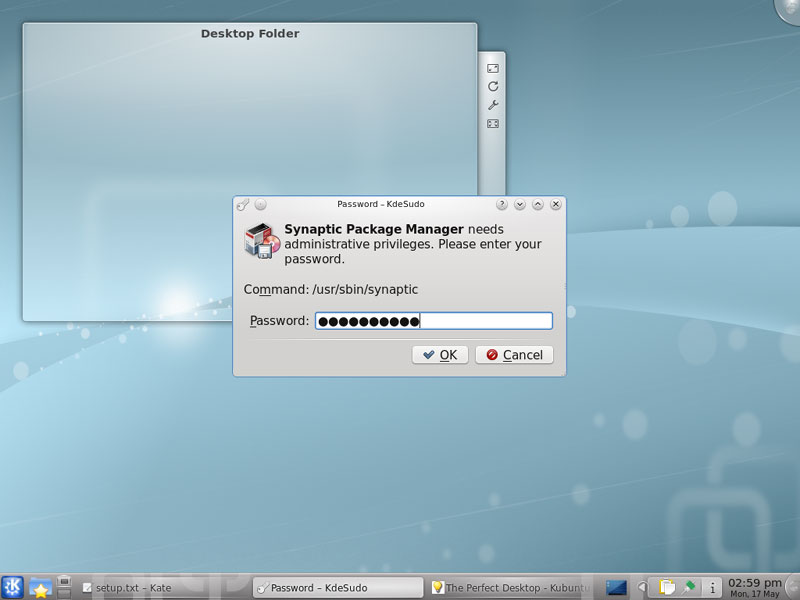Cancel the KdeSudo password prompt

(514, 355)
